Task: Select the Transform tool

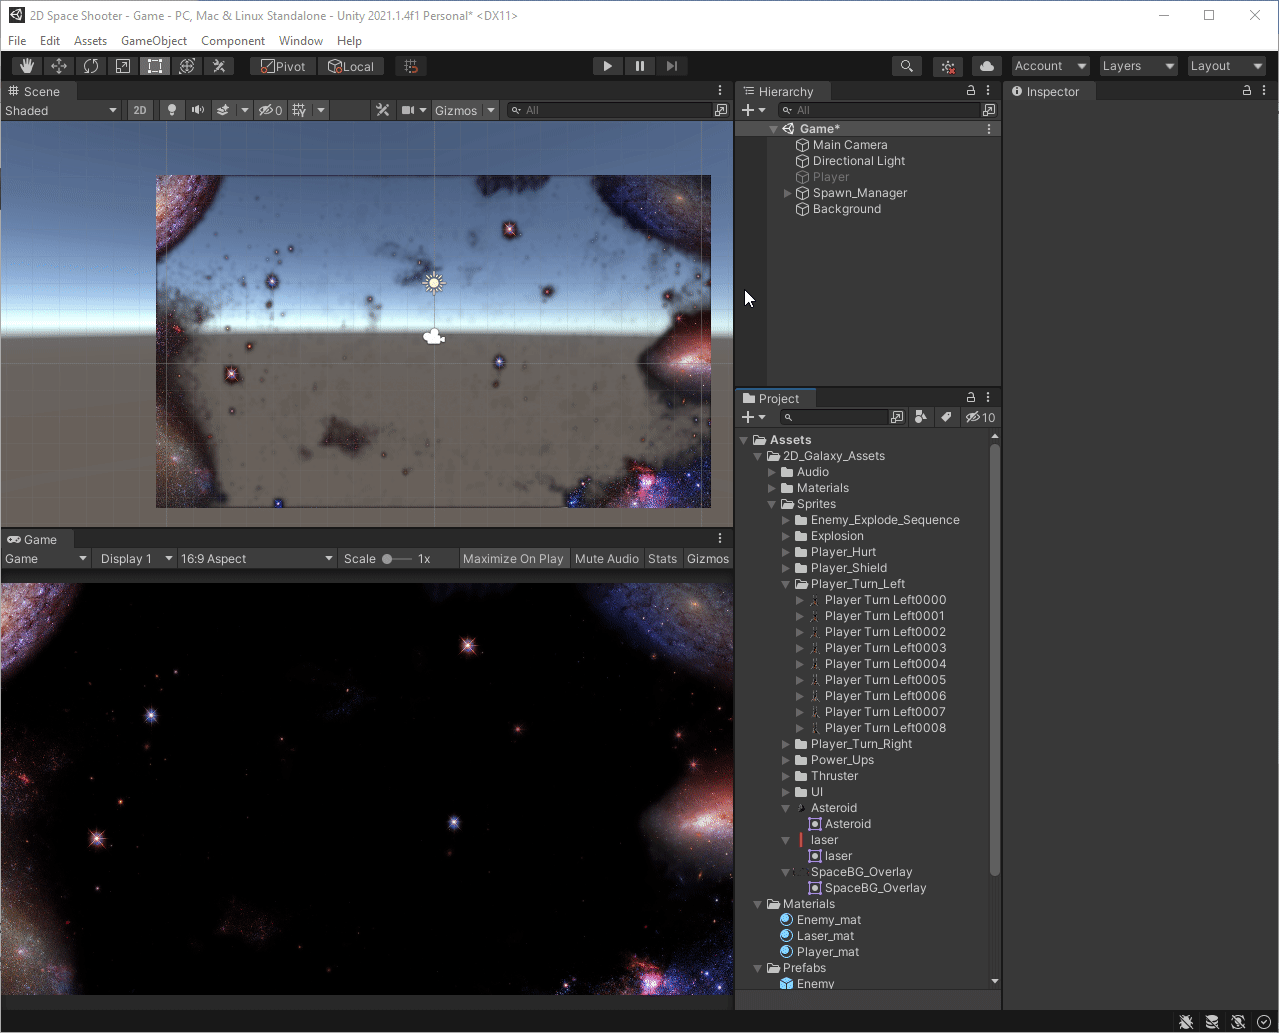Action: click(x=187, y=66)
